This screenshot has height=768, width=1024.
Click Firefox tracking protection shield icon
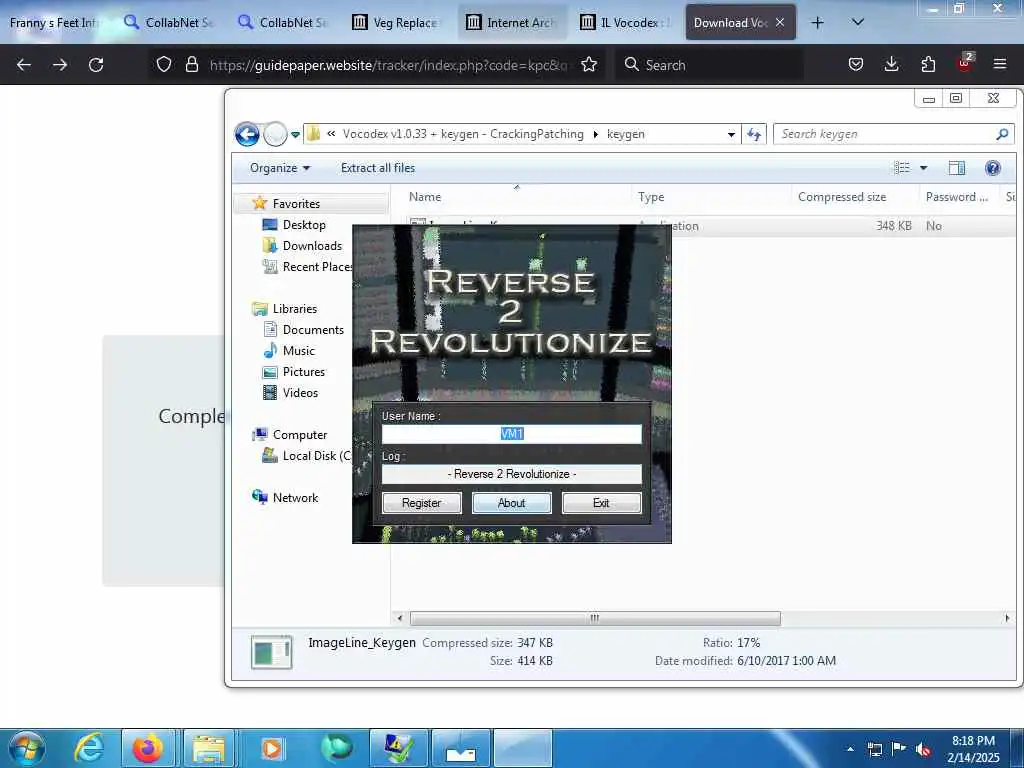(x=164, y=65)
